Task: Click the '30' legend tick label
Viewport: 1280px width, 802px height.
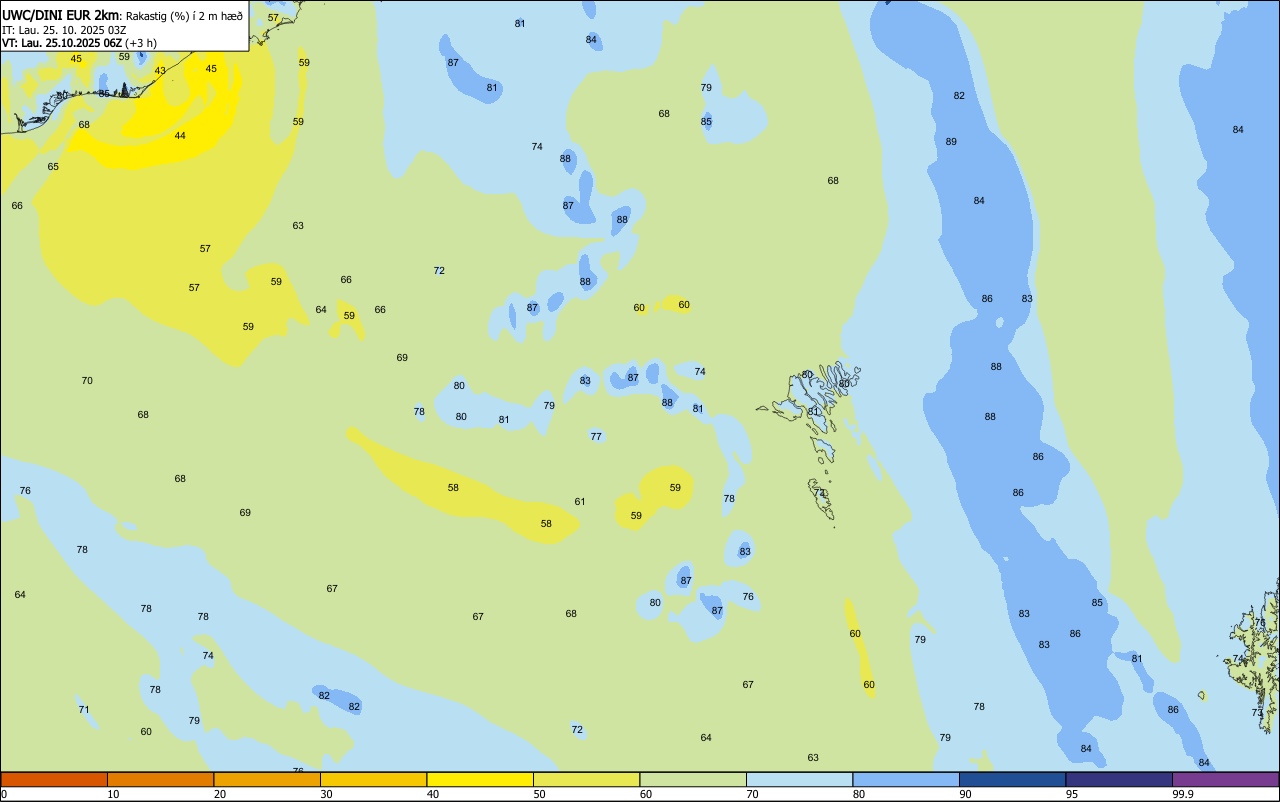Action: coord(326,794)
